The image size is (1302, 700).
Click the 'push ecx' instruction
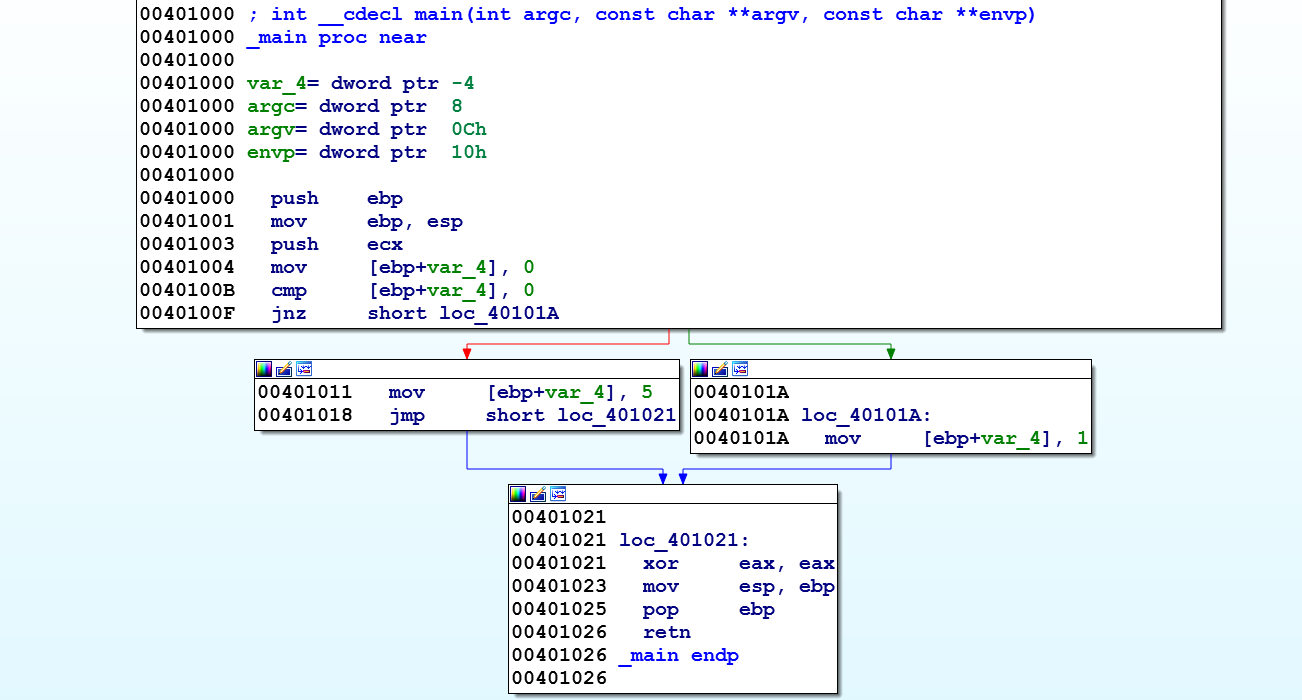pyautogui.click(x=337, y=245)
